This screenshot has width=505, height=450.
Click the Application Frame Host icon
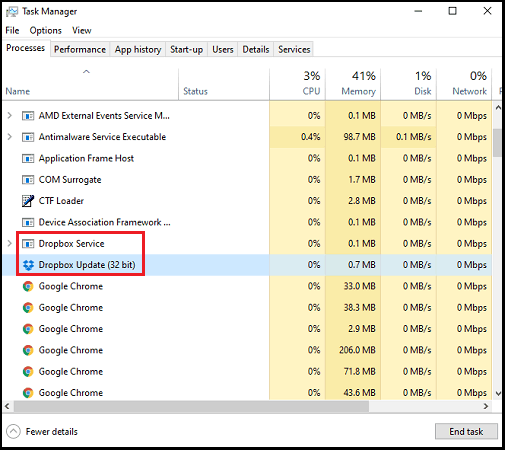pos(28,158)
